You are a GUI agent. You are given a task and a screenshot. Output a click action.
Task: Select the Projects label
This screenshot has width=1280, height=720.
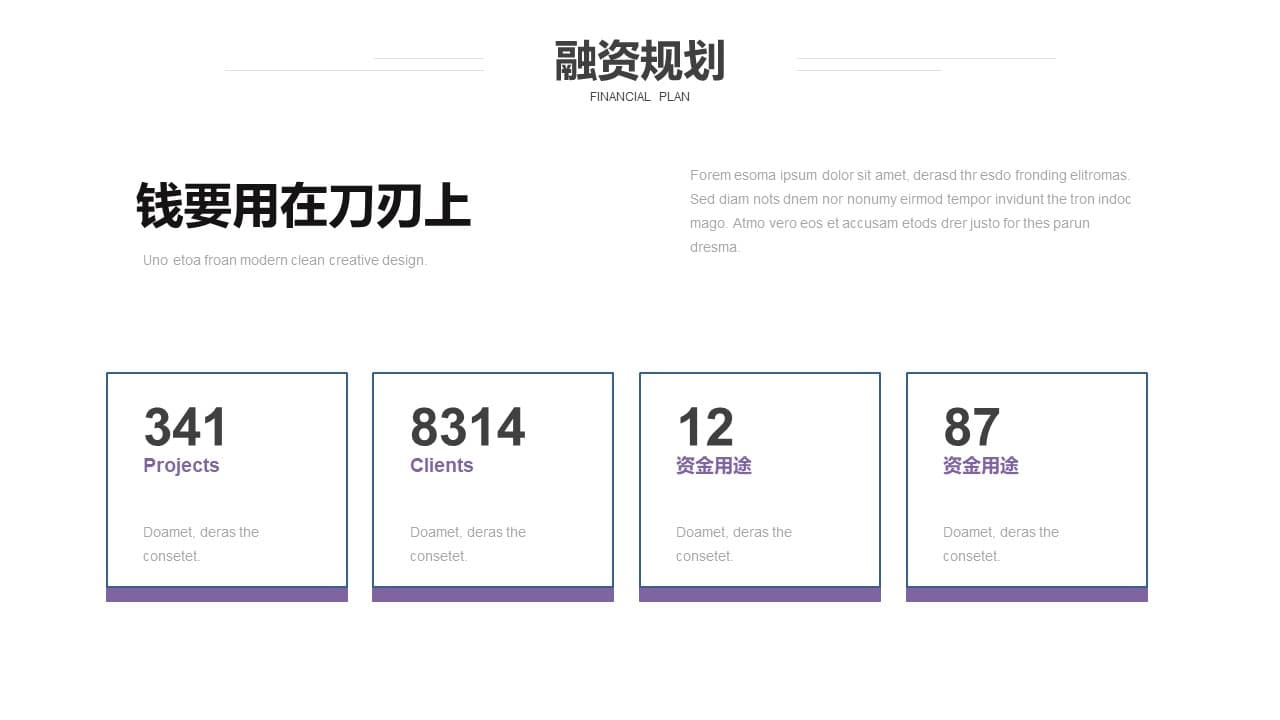(x=181, y=465)
